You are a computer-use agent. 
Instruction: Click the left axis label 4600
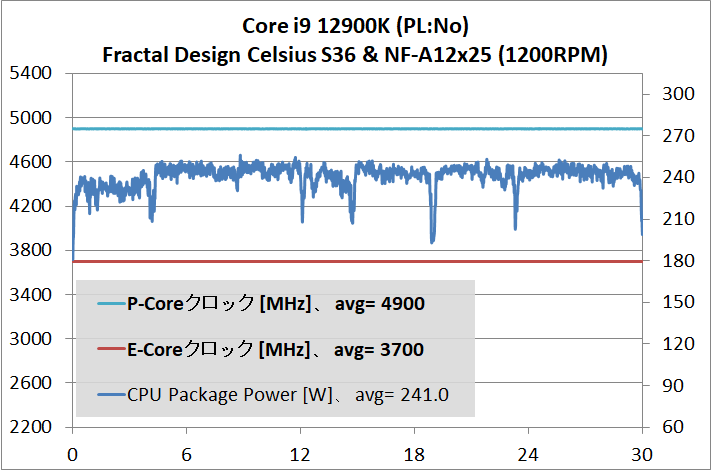pos(30,161)
